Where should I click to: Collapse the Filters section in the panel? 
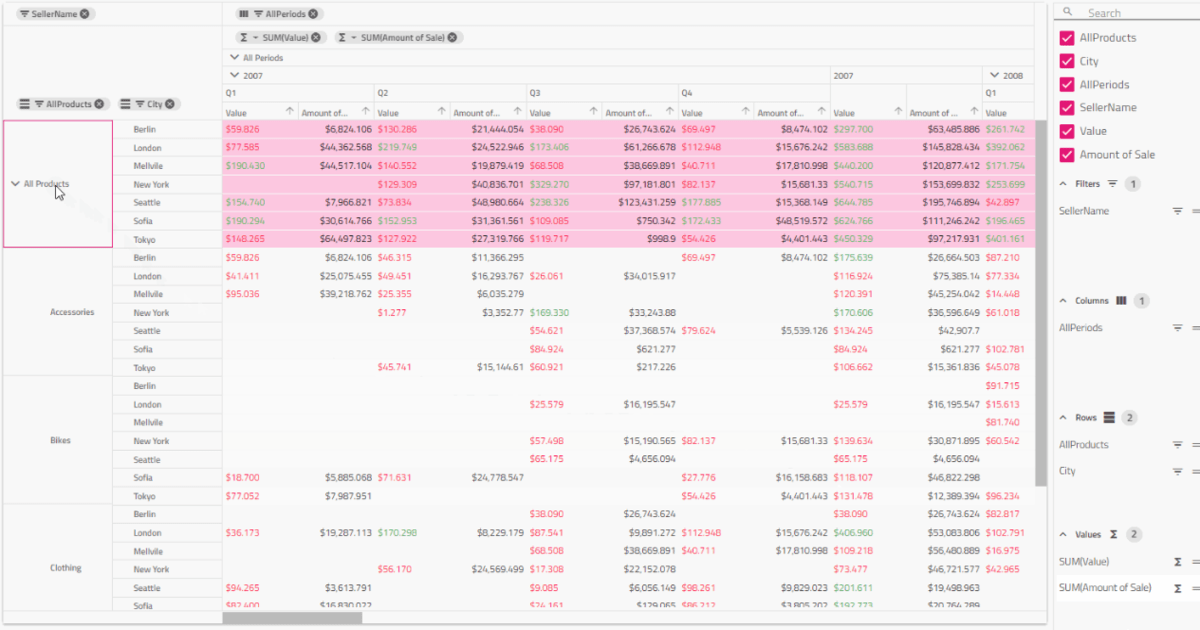[1063, 184]
